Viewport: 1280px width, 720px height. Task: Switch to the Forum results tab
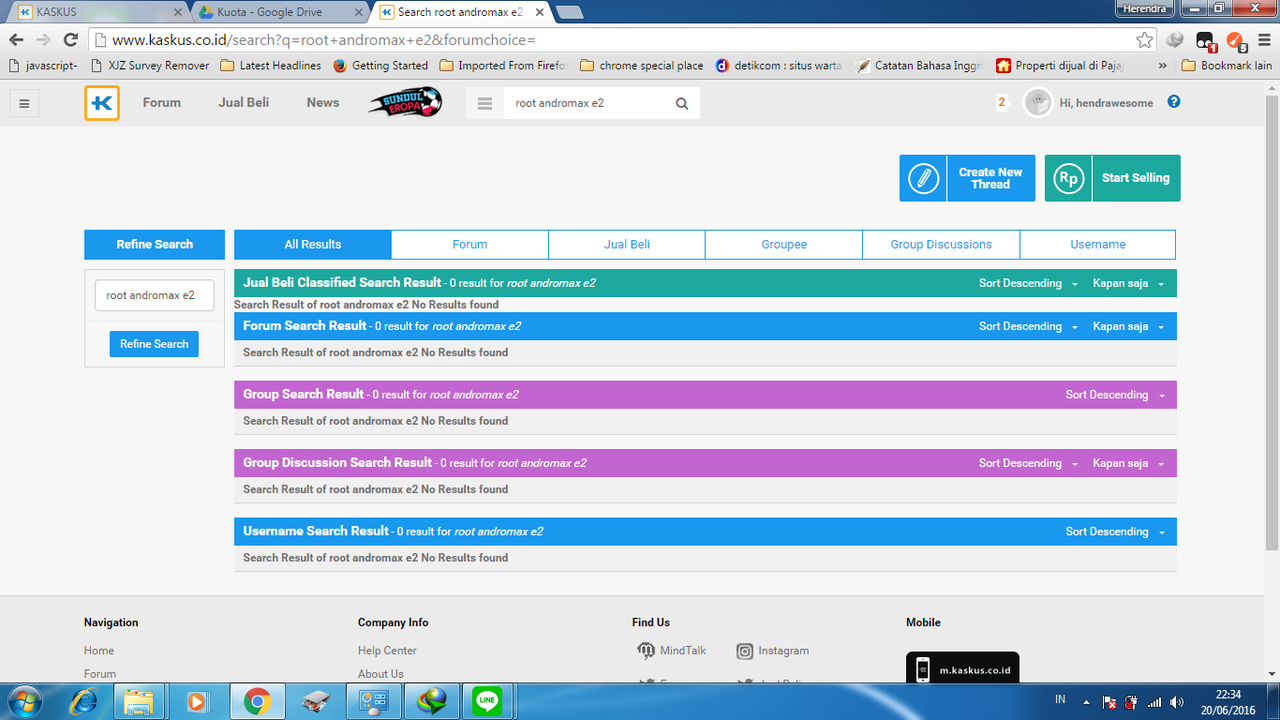point(470,245)
